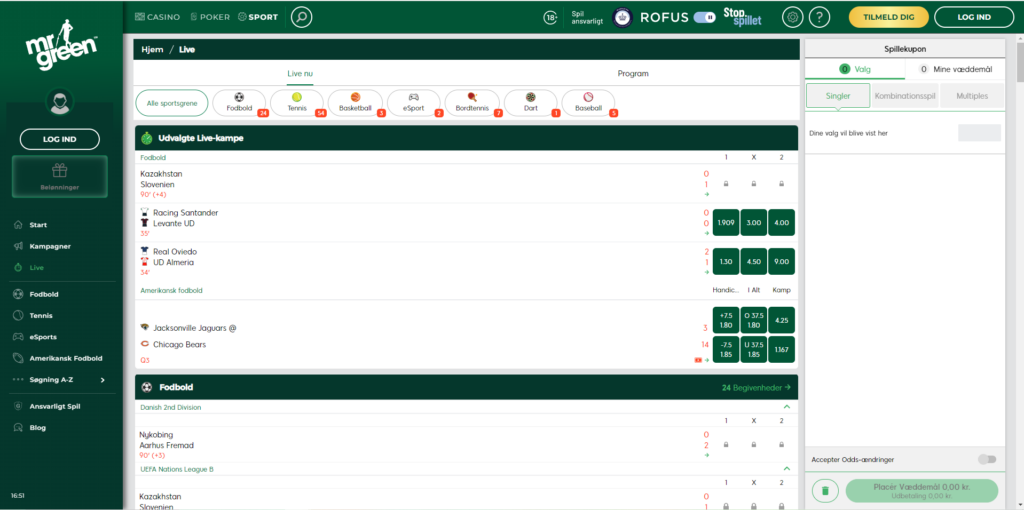
Task: Select the Dart sport filter
Action: (531, 103)
